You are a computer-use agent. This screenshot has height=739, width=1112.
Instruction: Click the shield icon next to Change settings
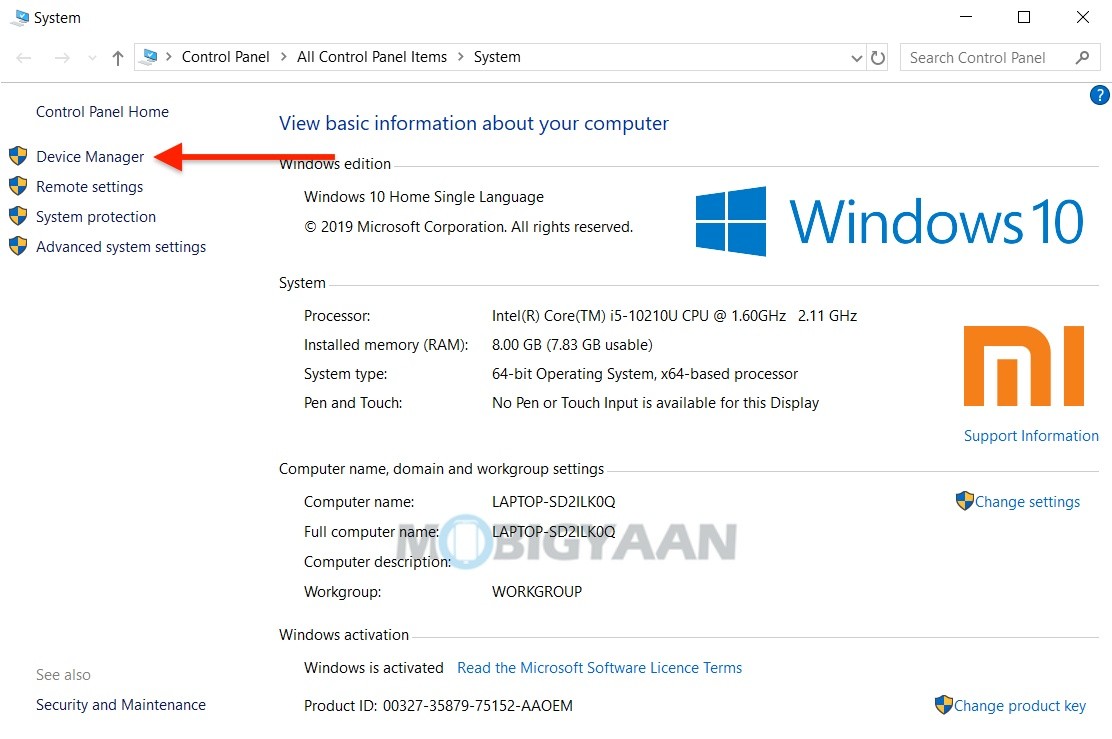[965, 501]
